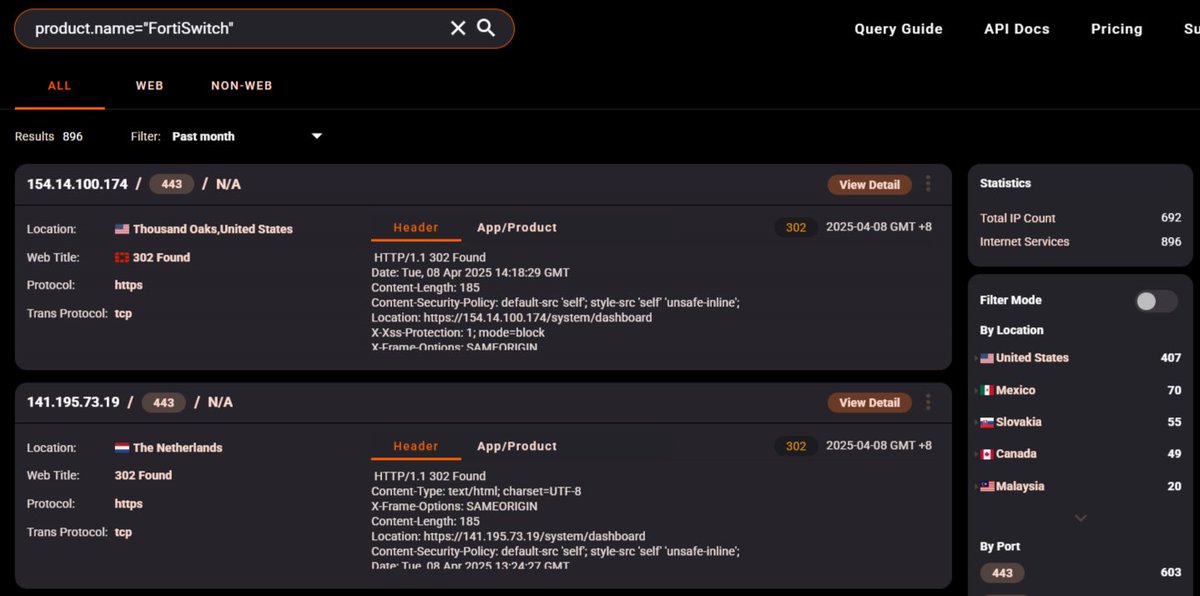
Task: Click the Netherlands flag beside location
Action: point(122,448)
